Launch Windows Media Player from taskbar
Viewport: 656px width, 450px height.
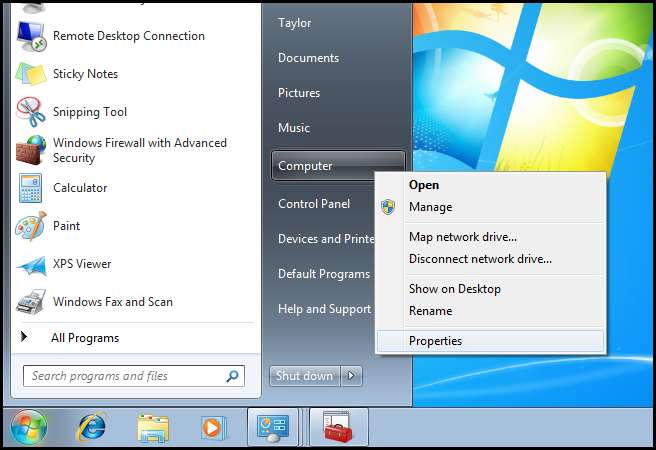point(213,428)
